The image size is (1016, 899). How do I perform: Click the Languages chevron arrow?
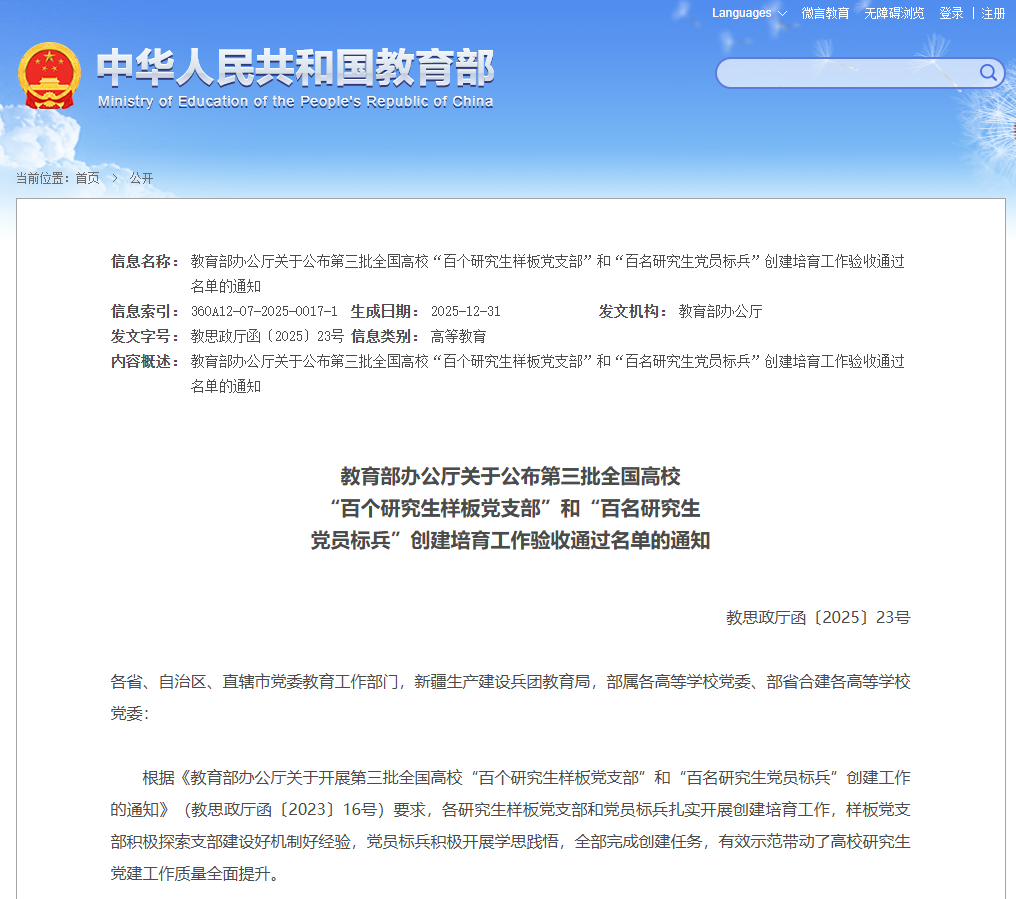point(782,14)
